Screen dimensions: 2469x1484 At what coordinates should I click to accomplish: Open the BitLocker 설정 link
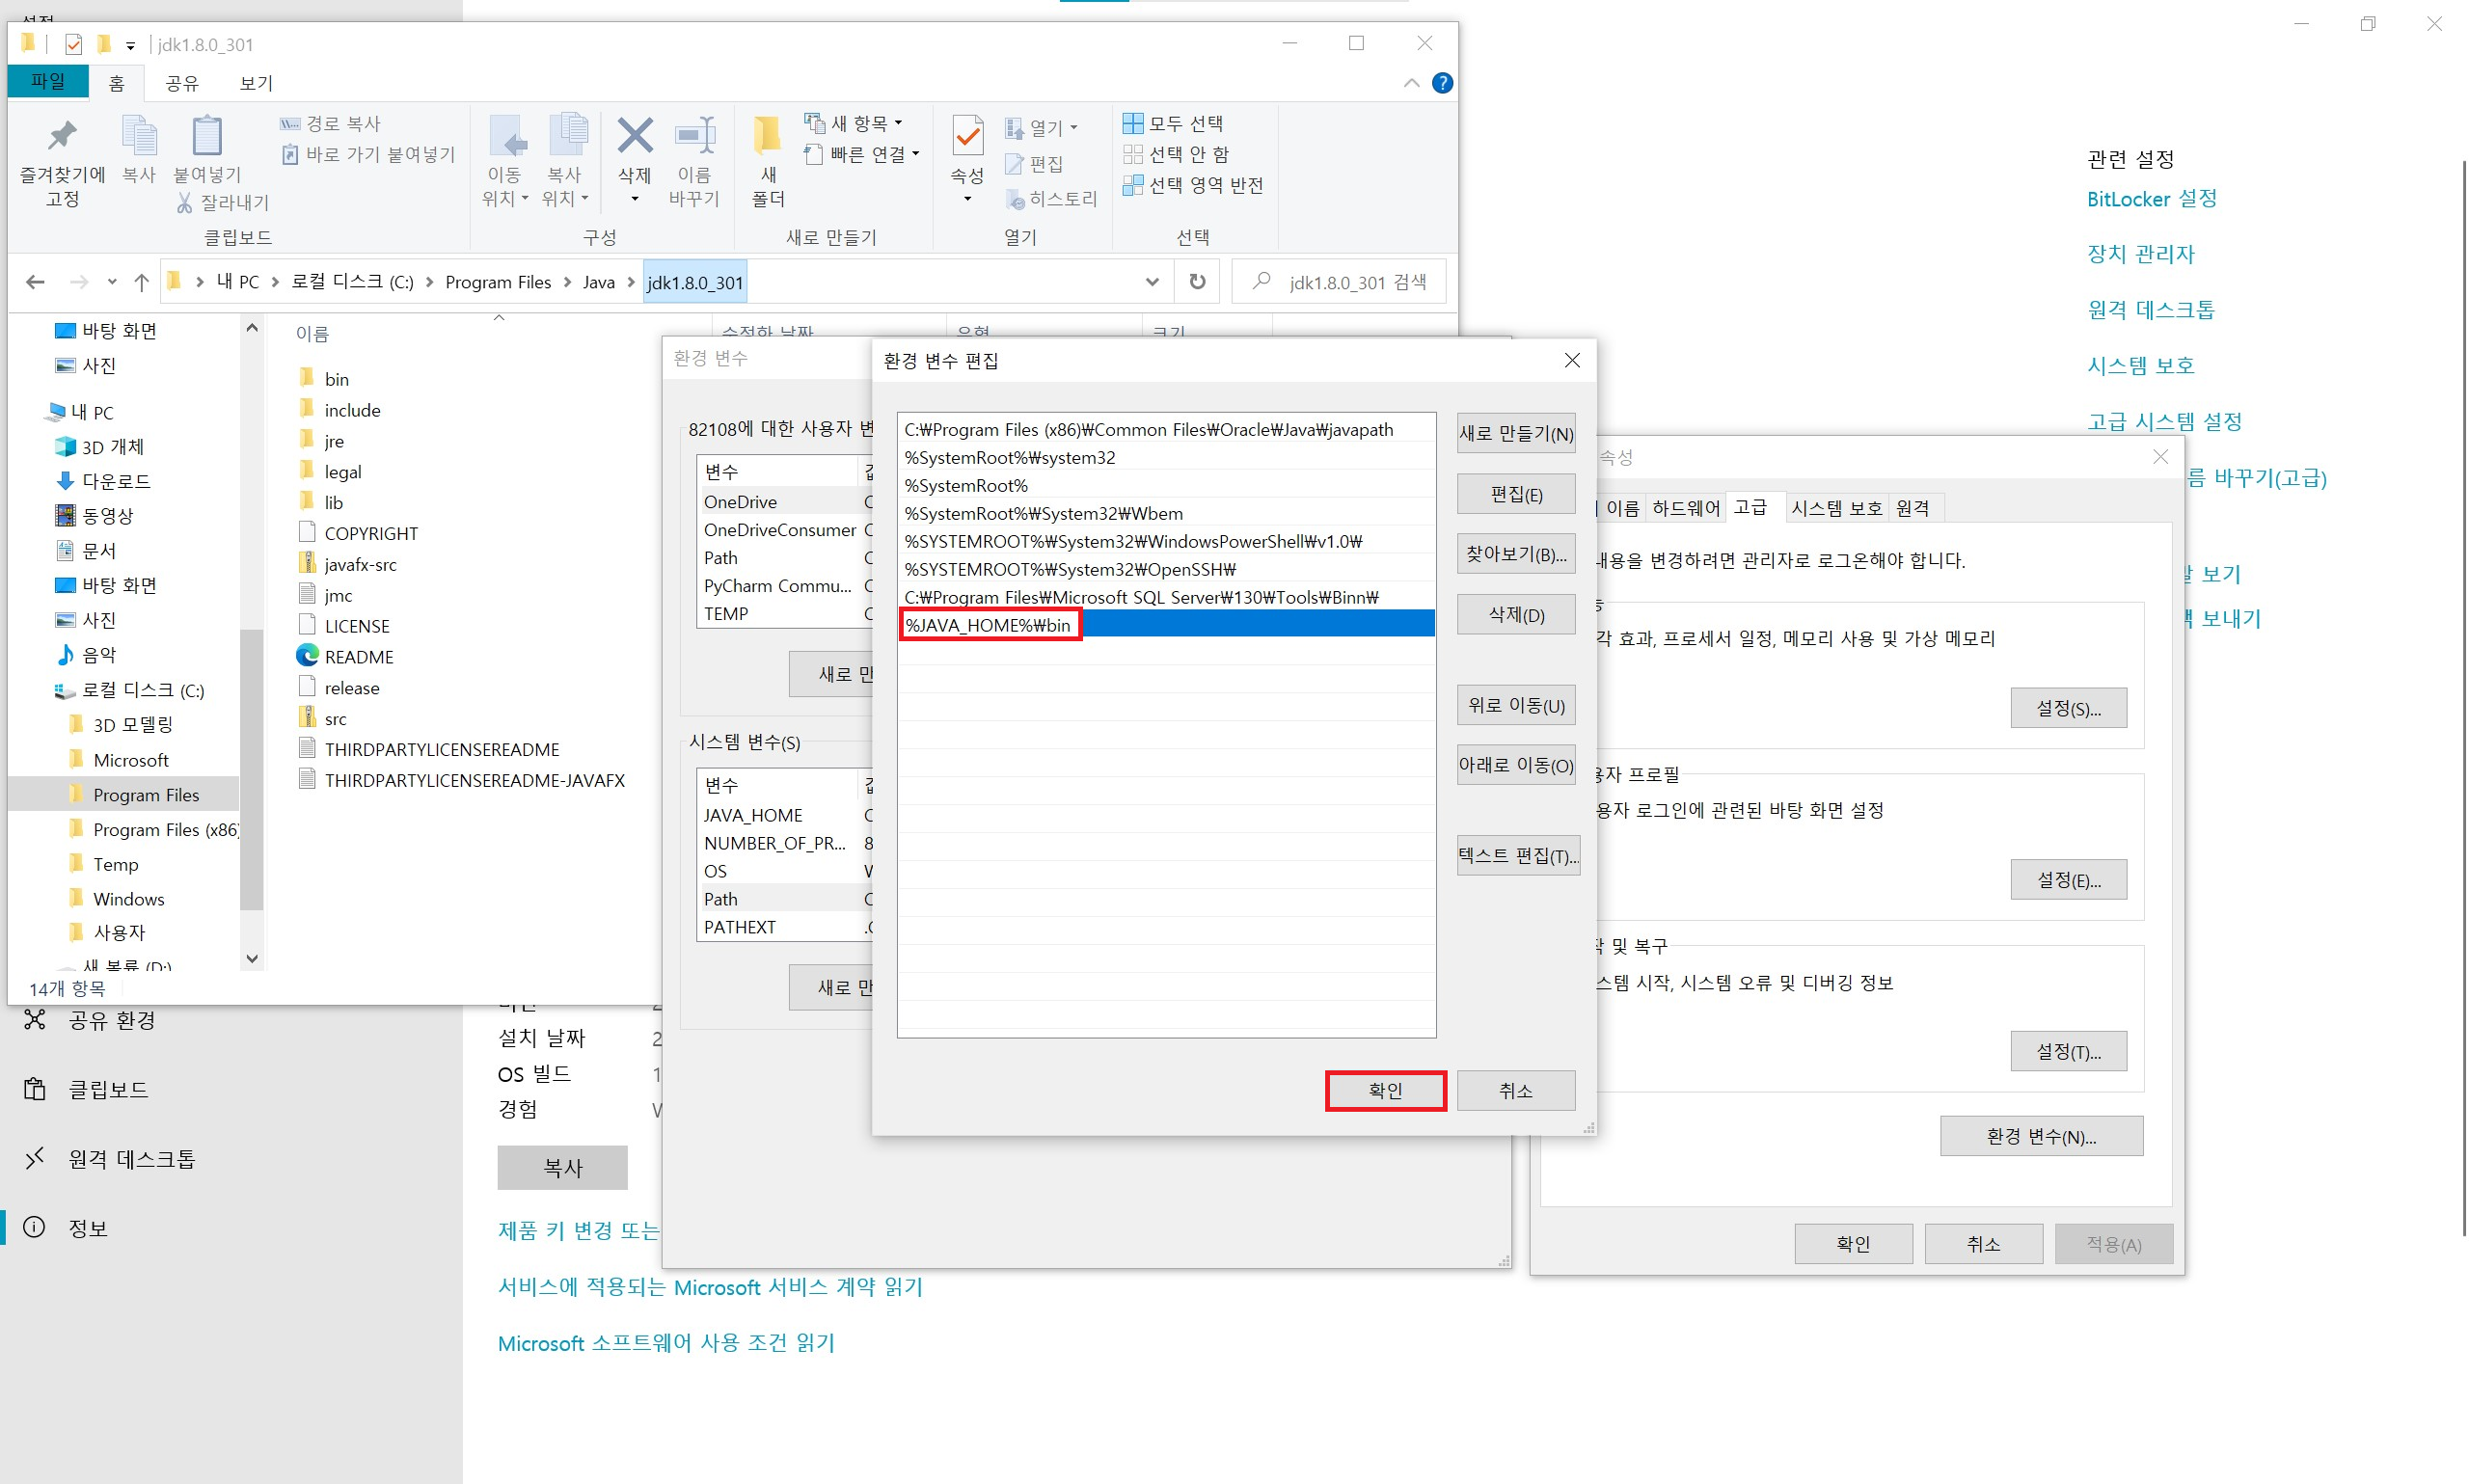pyautogui.click(x=2151, y=199)
